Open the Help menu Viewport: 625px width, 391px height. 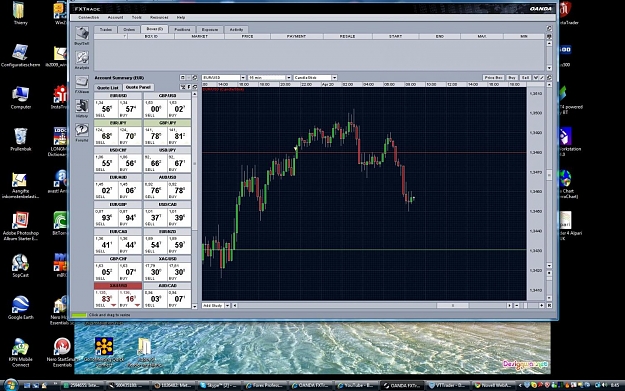tap(181, 18)
